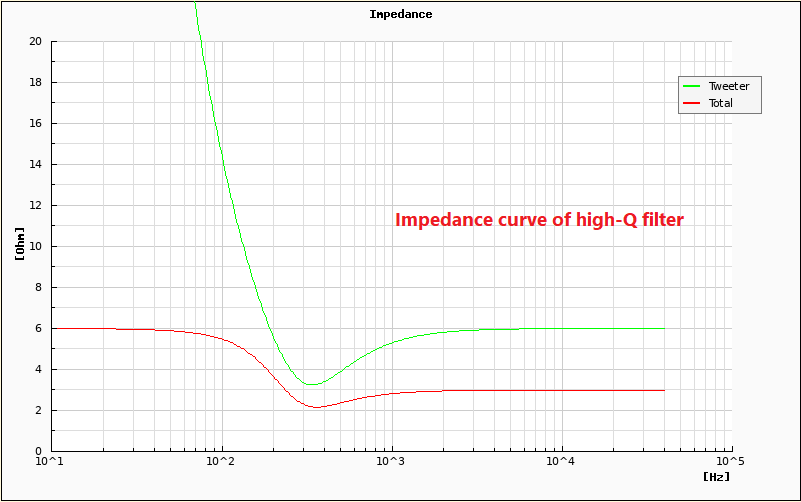Click the 8 y-axis tick label

[x=38, y=288]
